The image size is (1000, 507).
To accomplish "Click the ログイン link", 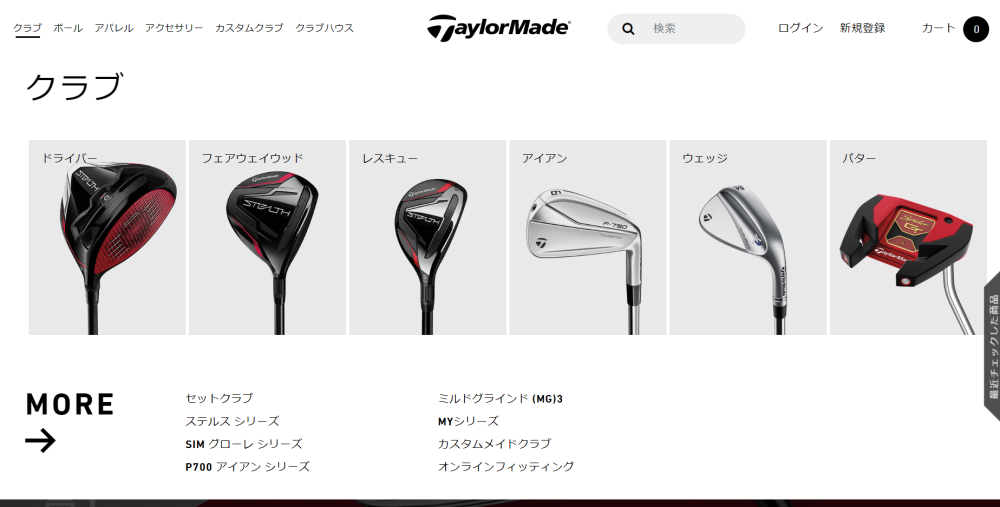I will (800, 28).
